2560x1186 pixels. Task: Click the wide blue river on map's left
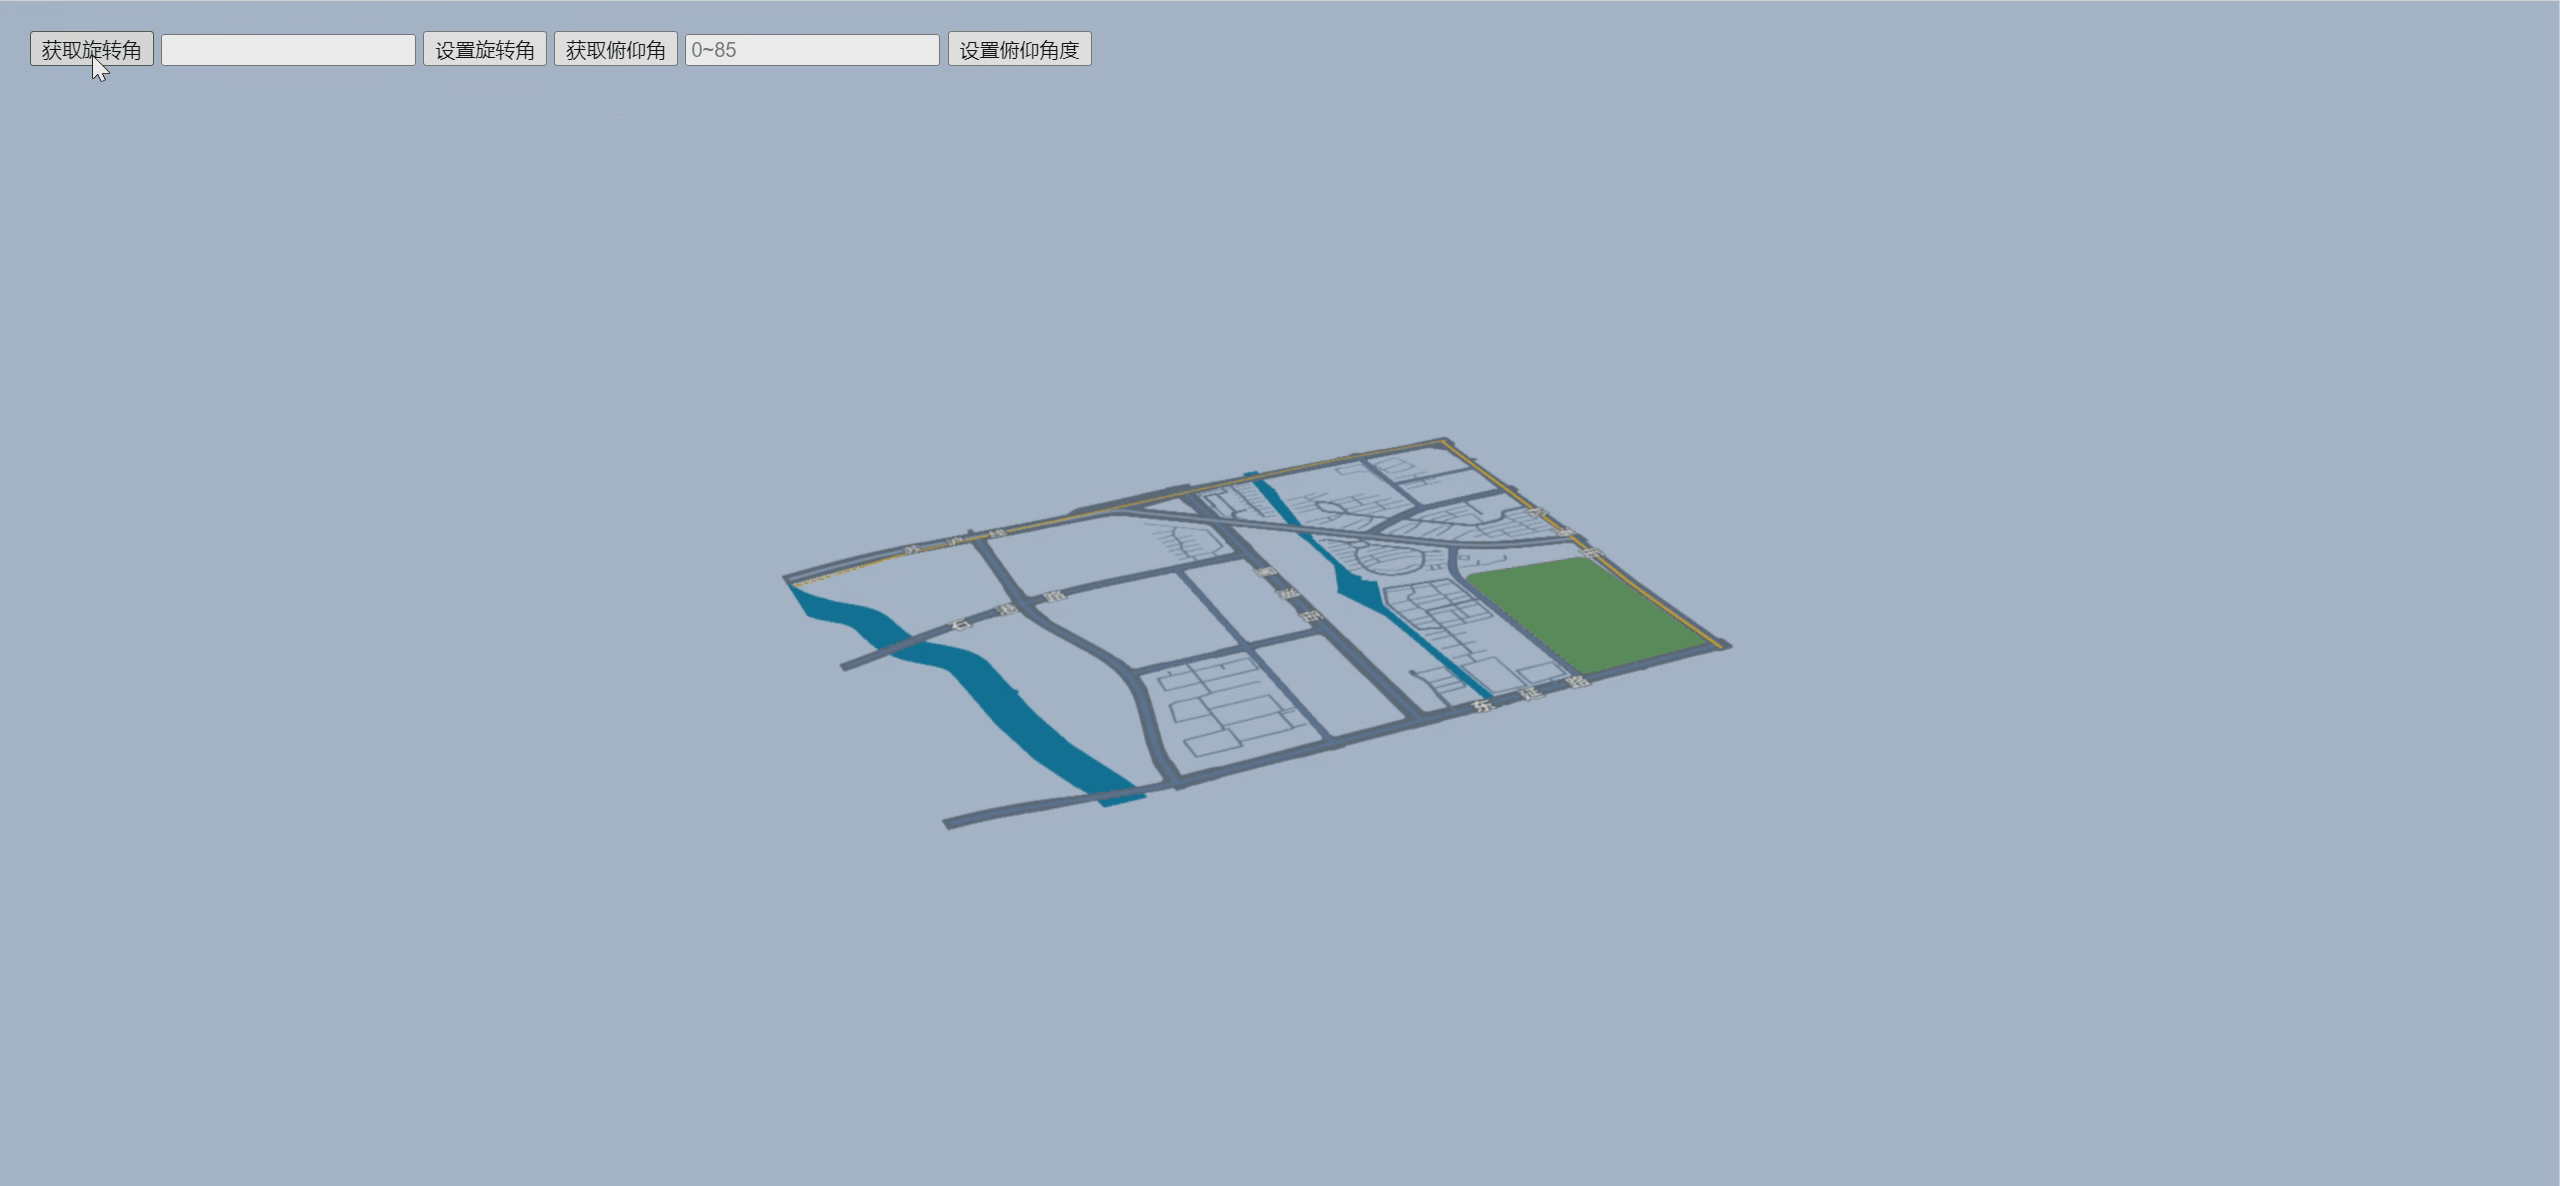tap(1000, 700)
